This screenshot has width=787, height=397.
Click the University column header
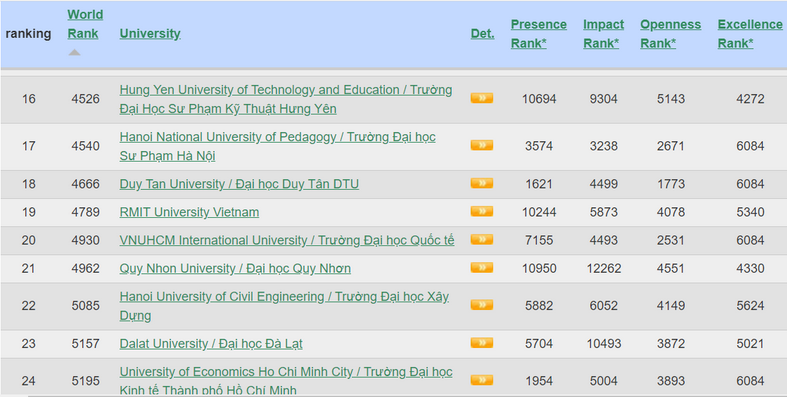[x=150, y=34]
